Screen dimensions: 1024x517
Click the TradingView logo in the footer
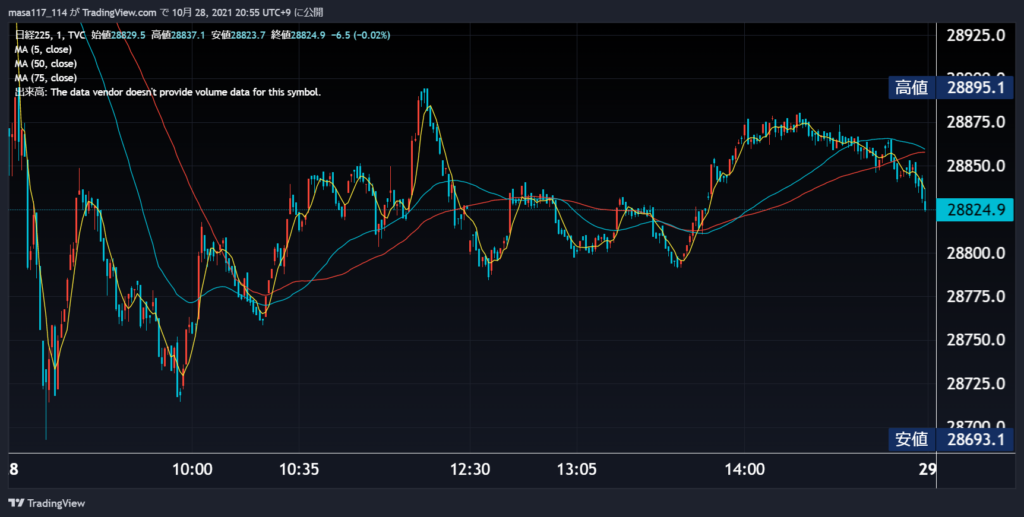tap(47, 503)
